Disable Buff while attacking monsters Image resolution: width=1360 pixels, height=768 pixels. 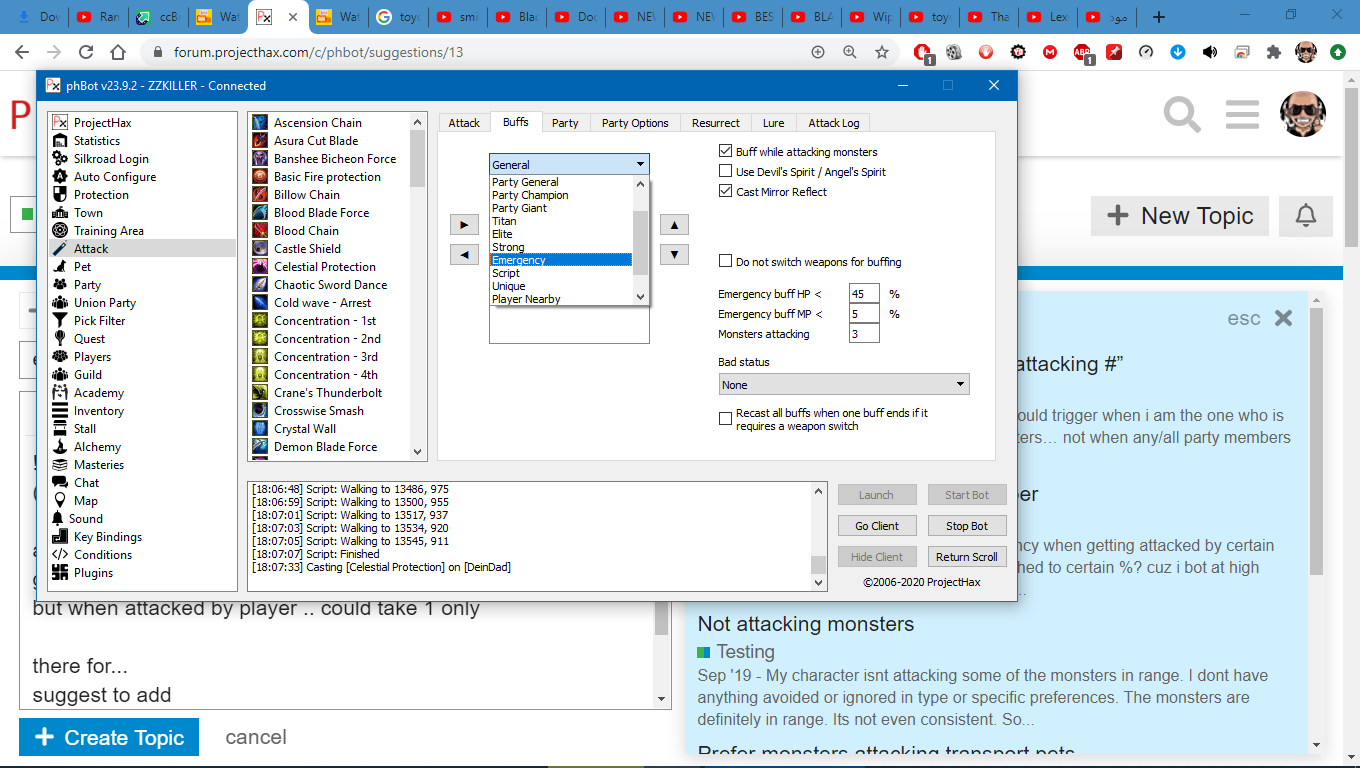726,152
